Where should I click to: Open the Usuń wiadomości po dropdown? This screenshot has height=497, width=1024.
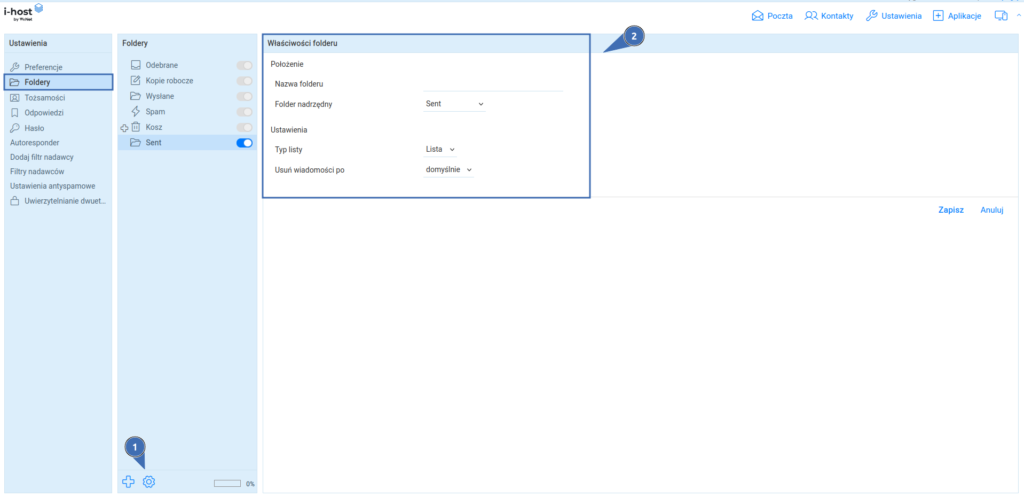coord(448,170)
